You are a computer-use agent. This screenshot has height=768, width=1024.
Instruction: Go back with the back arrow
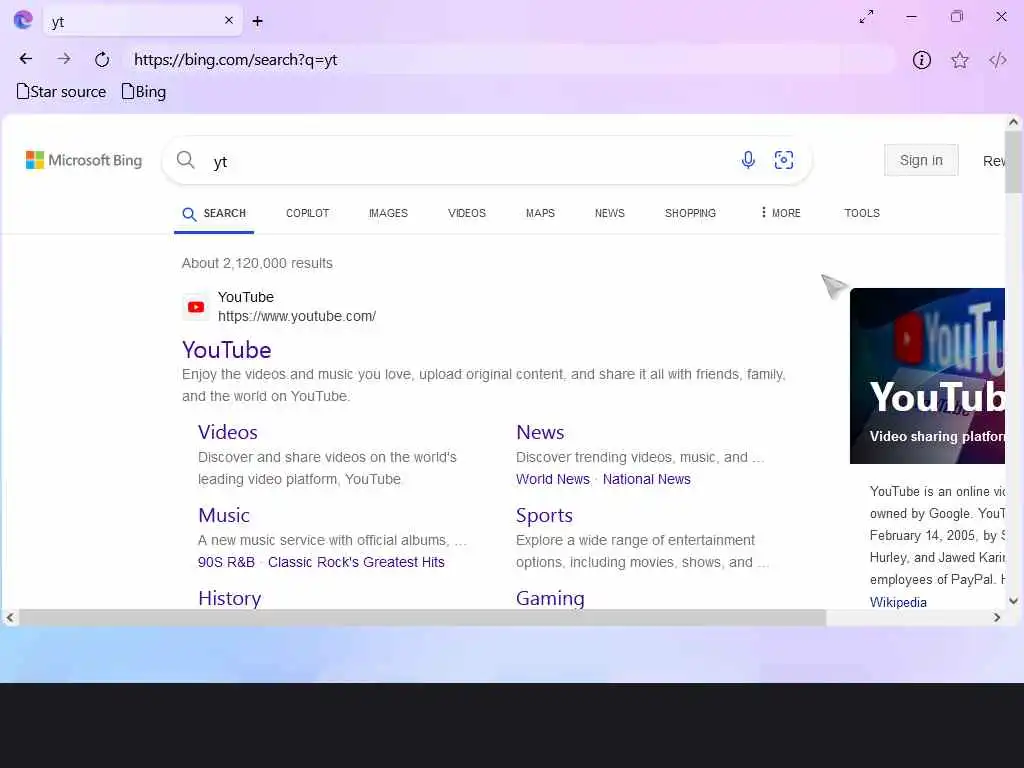(x=25, y=59)
